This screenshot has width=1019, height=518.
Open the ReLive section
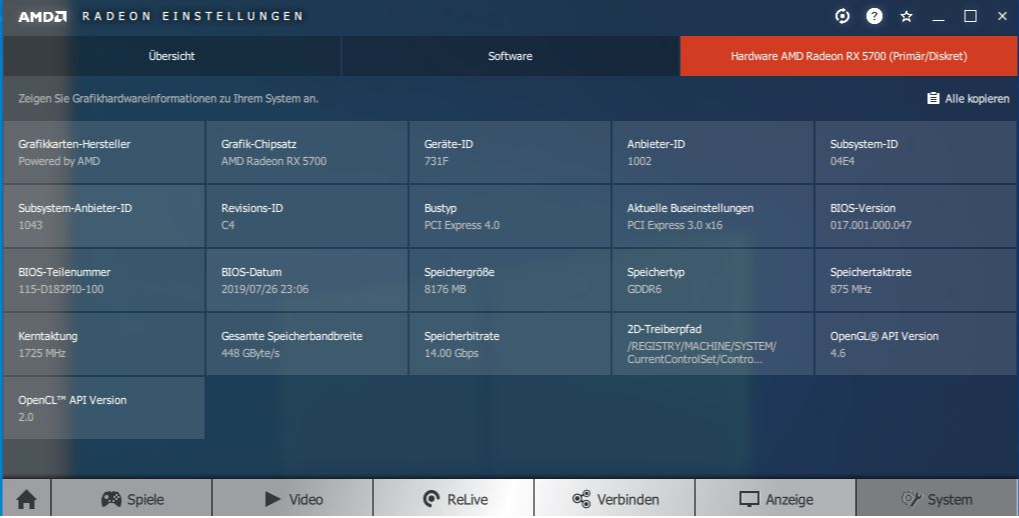454,499
